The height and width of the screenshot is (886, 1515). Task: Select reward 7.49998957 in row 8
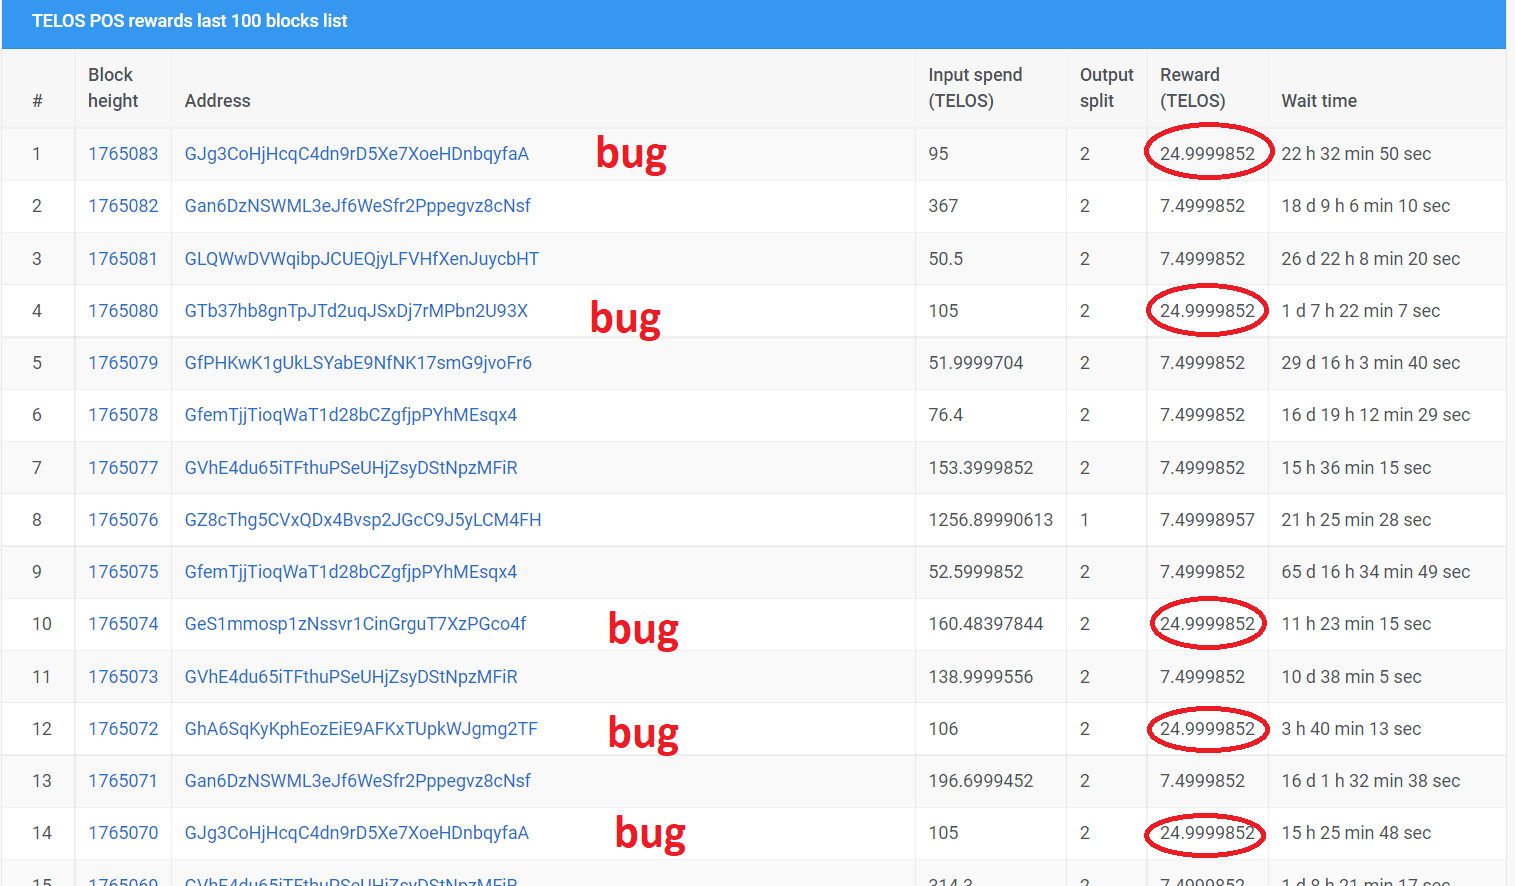[x=1207, y=520]
